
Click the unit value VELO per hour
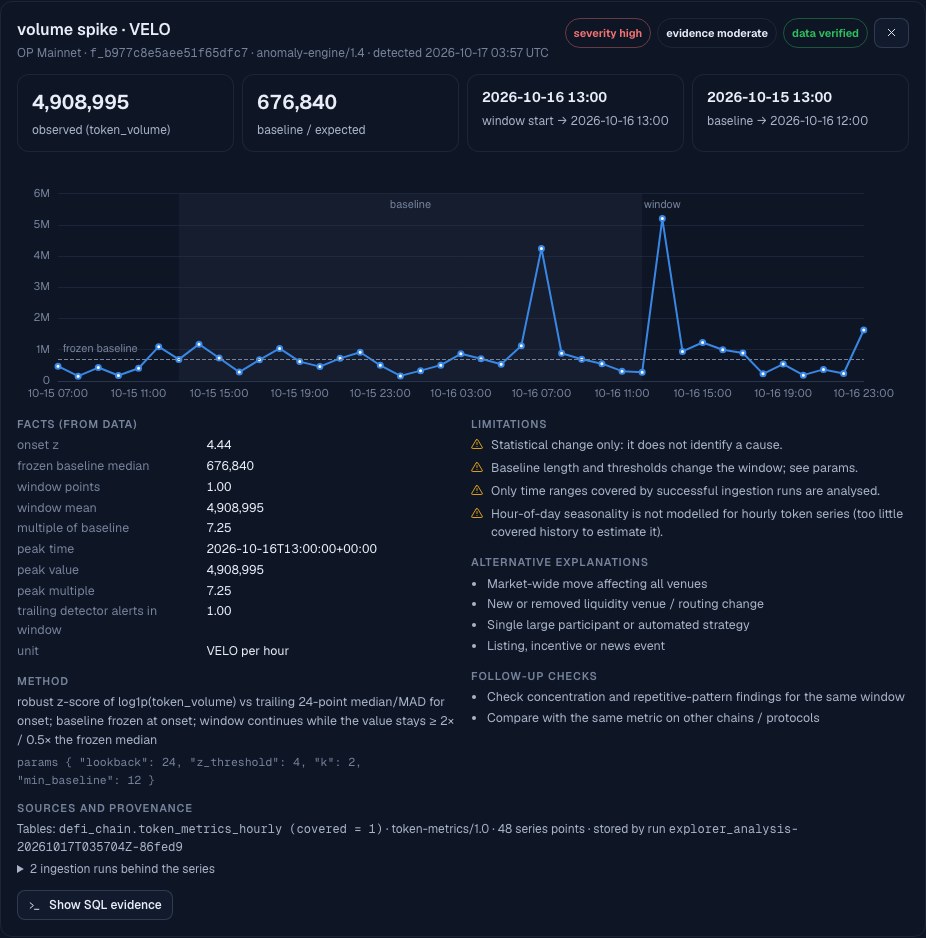(x=248, y=650)
